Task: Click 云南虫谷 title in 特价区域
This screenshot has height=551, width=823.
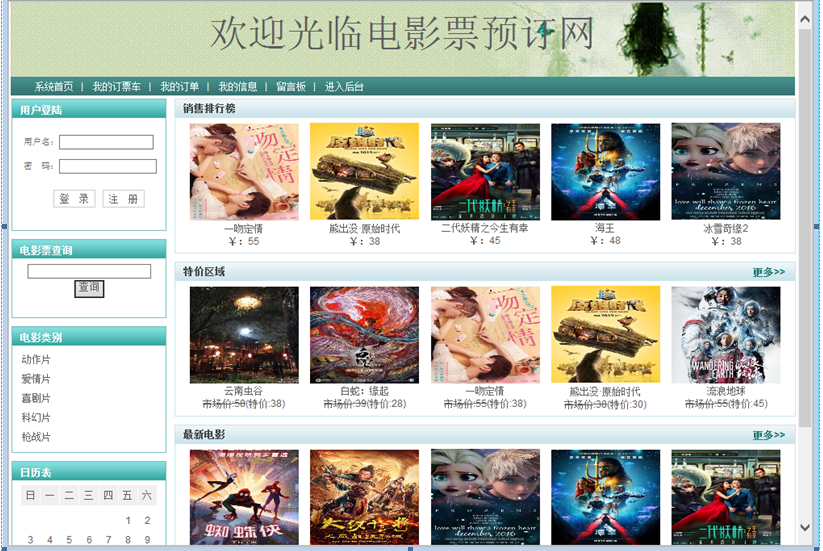Action: (x=244, y=391)
